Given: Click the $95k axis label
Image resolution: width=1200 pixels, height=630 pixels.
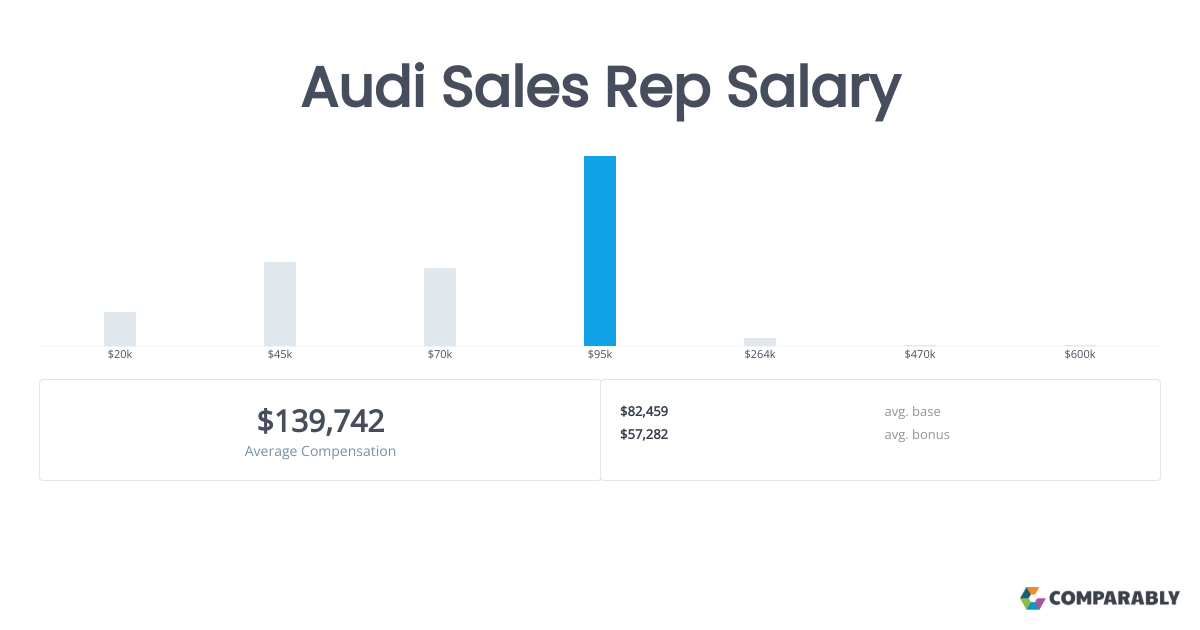Looking at the screenshot, I should point(600,354).
